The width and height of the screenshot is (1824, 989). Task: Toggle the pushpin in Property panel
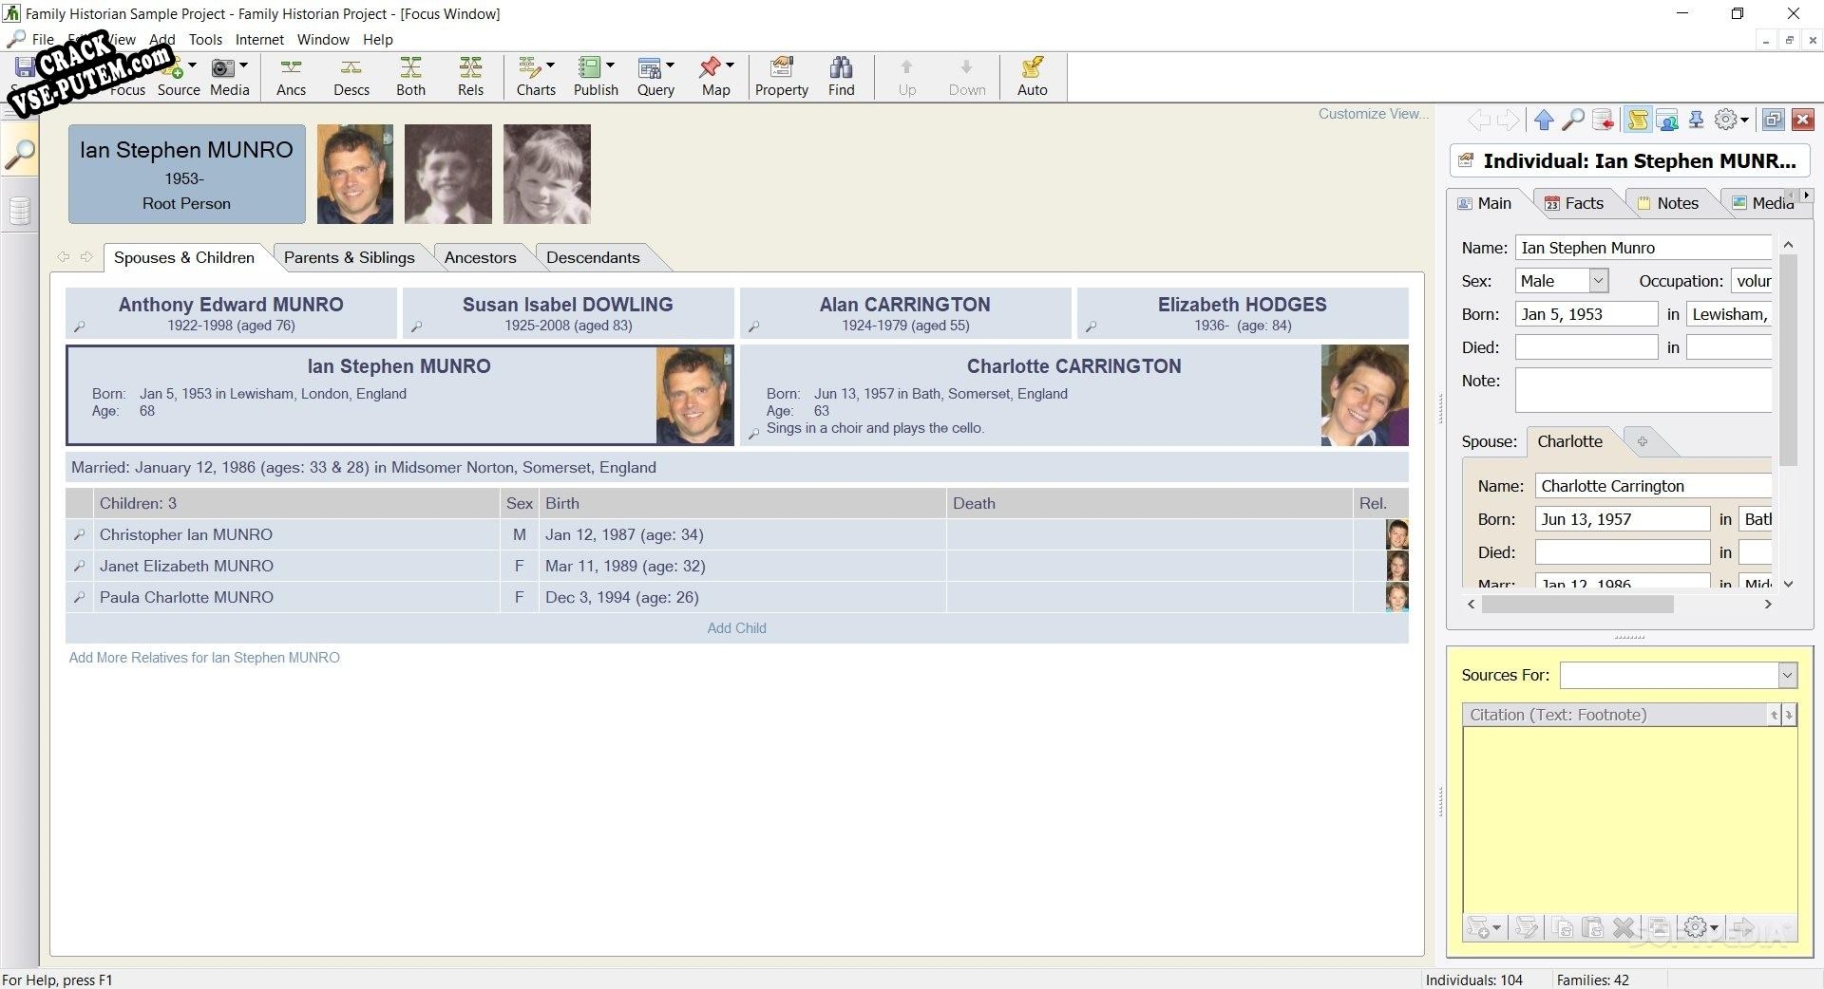click(1696, 121)
